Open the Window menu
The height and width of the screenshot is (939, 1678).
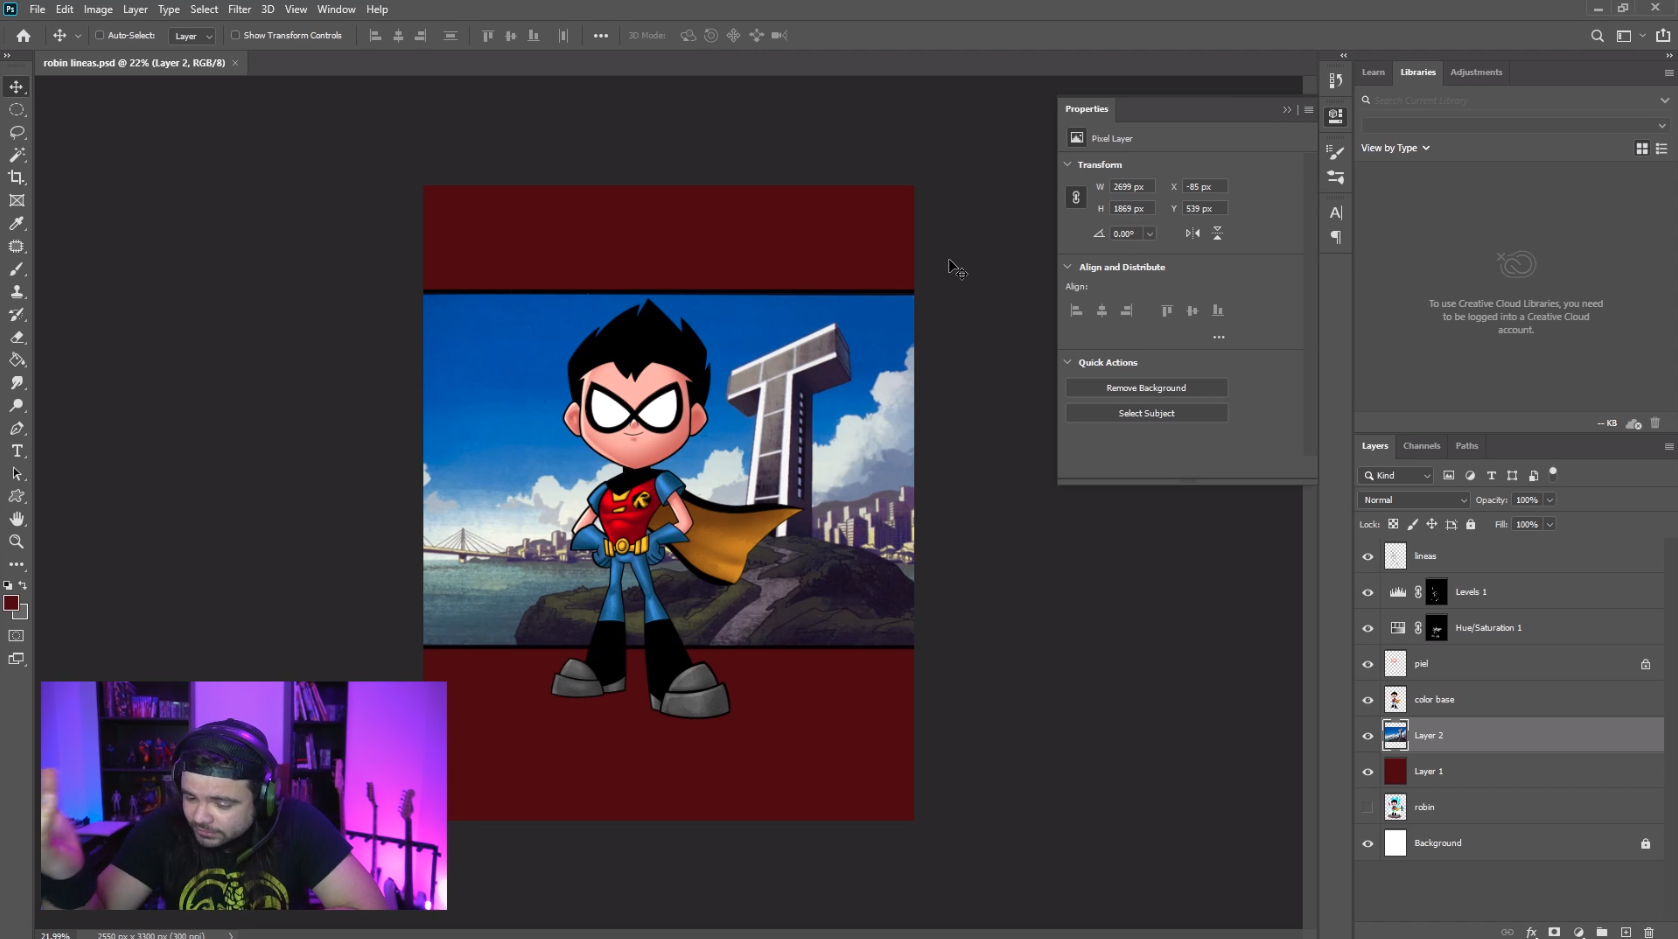click(336, 9)
